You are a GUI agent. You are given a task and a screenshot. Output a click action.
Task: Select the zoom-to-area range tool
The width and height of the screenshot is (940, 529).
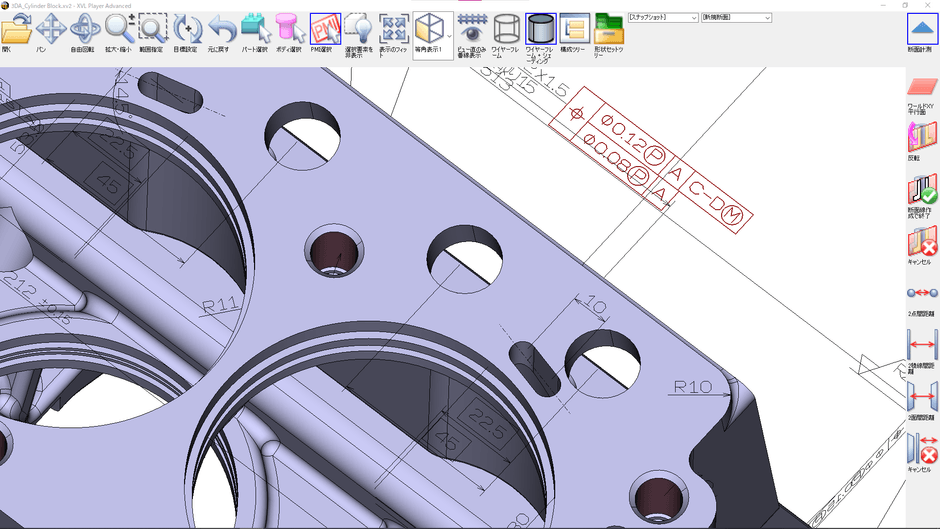point(152,31)
